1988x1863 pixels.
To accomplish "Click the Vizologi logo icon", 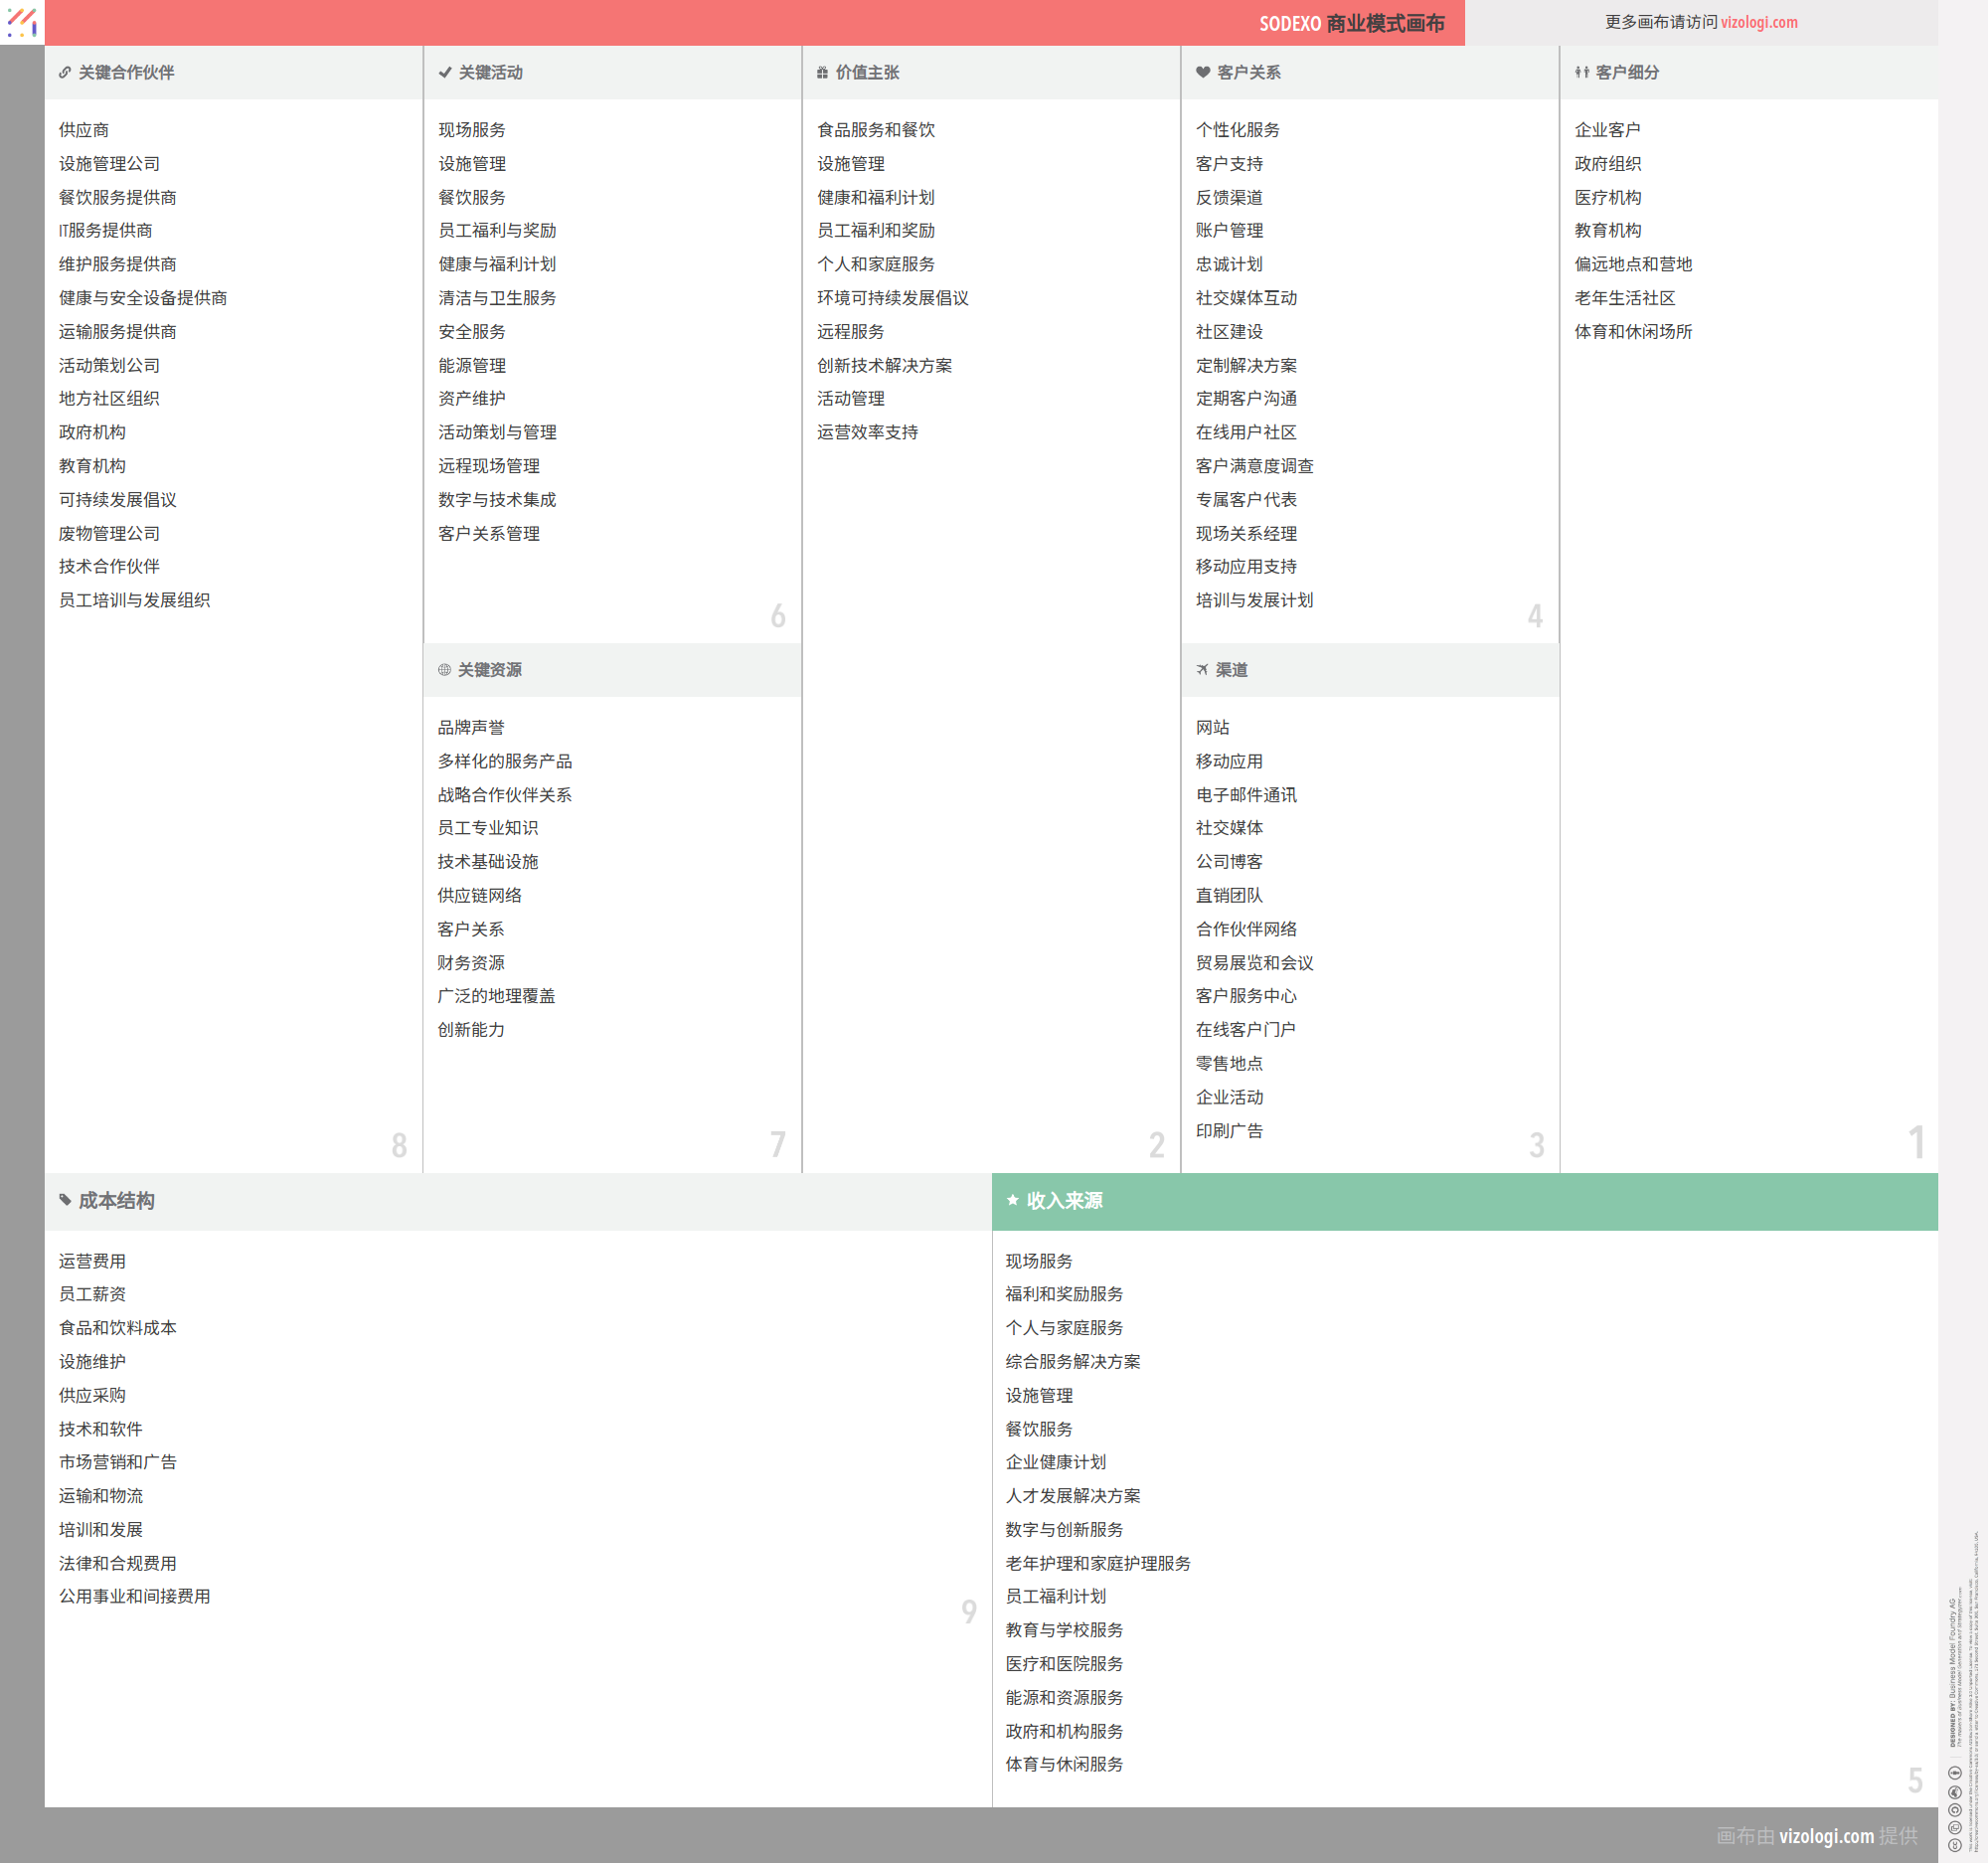I will (22, 22).
